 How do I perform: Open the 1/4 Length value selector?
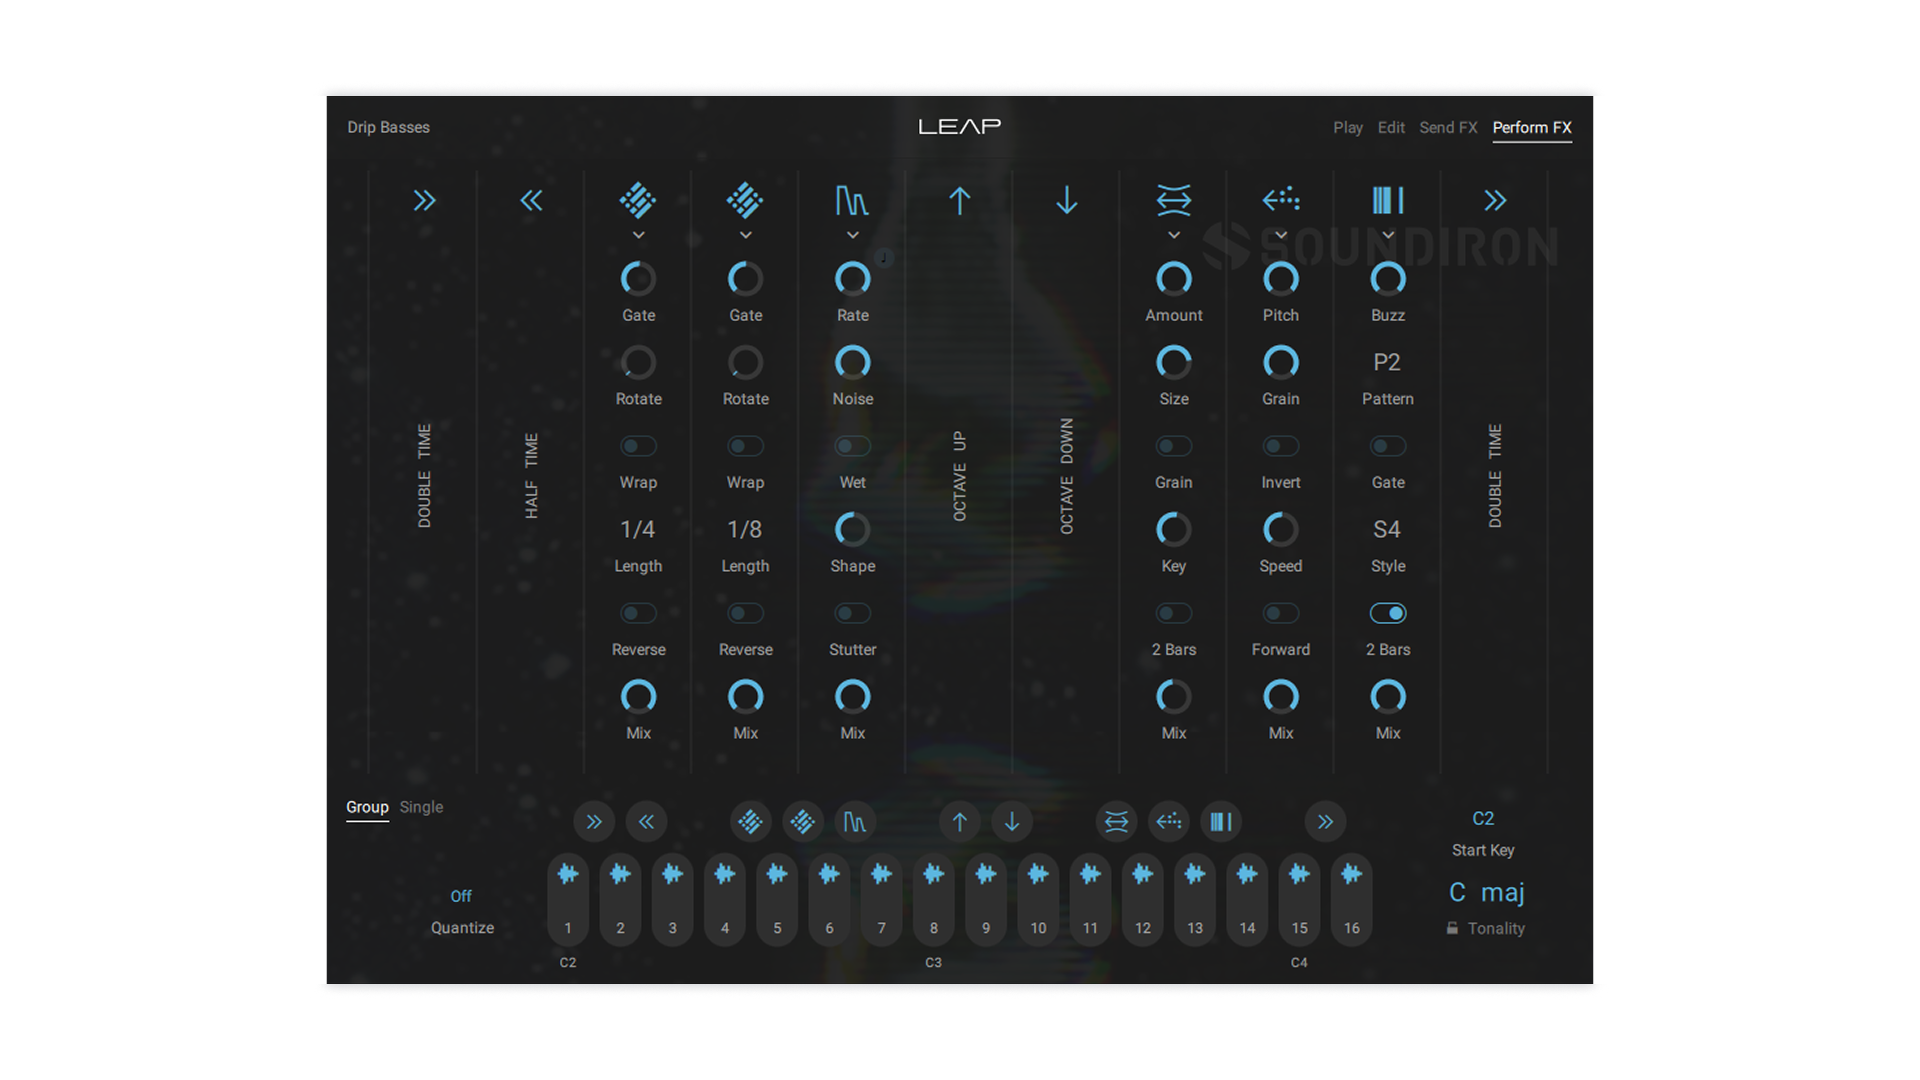(x=638, y=529)
